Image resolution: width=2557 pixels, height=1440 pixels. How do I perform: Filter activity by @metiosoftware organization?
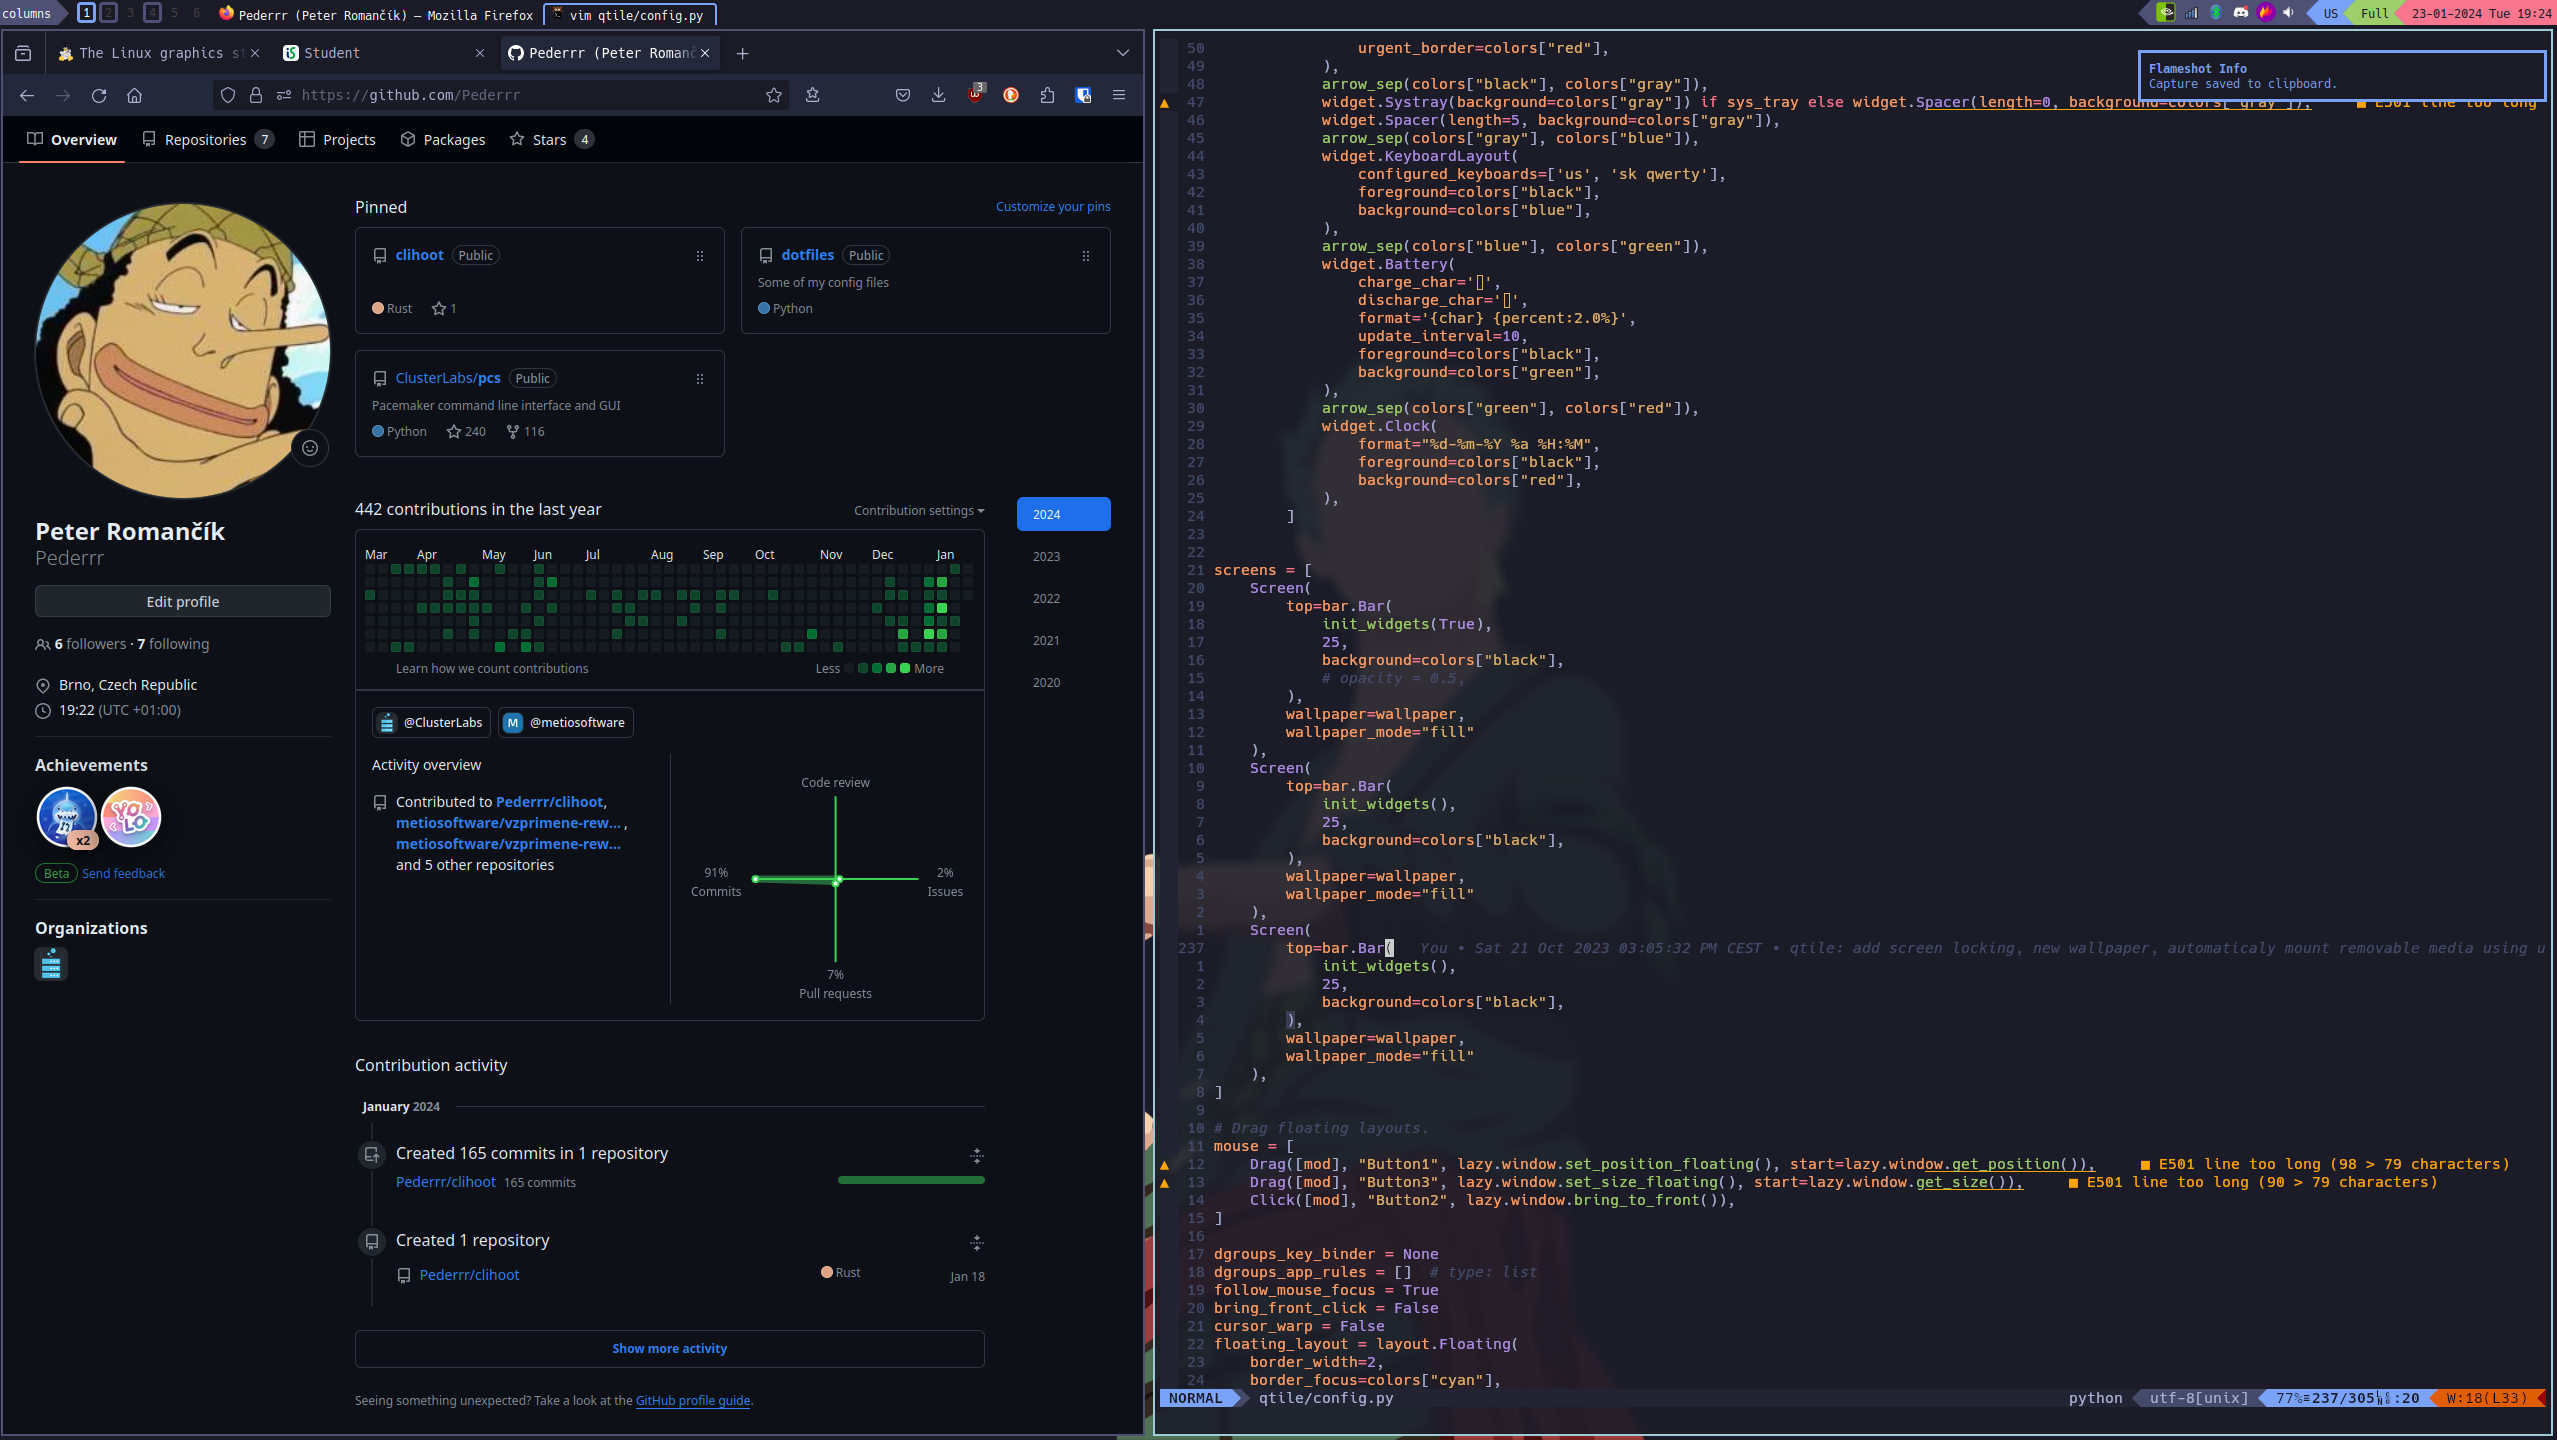pyautogui.click(x=566, y=723)
